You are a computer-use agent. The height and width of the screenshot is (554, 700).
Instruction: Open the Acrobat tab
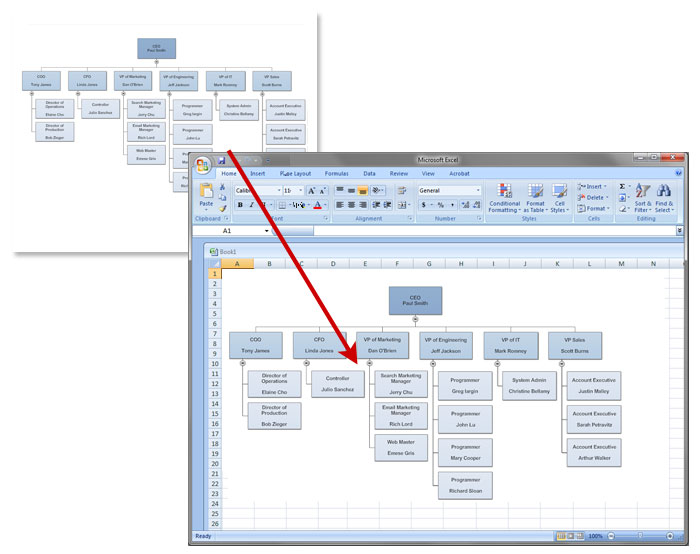point(459,174)
